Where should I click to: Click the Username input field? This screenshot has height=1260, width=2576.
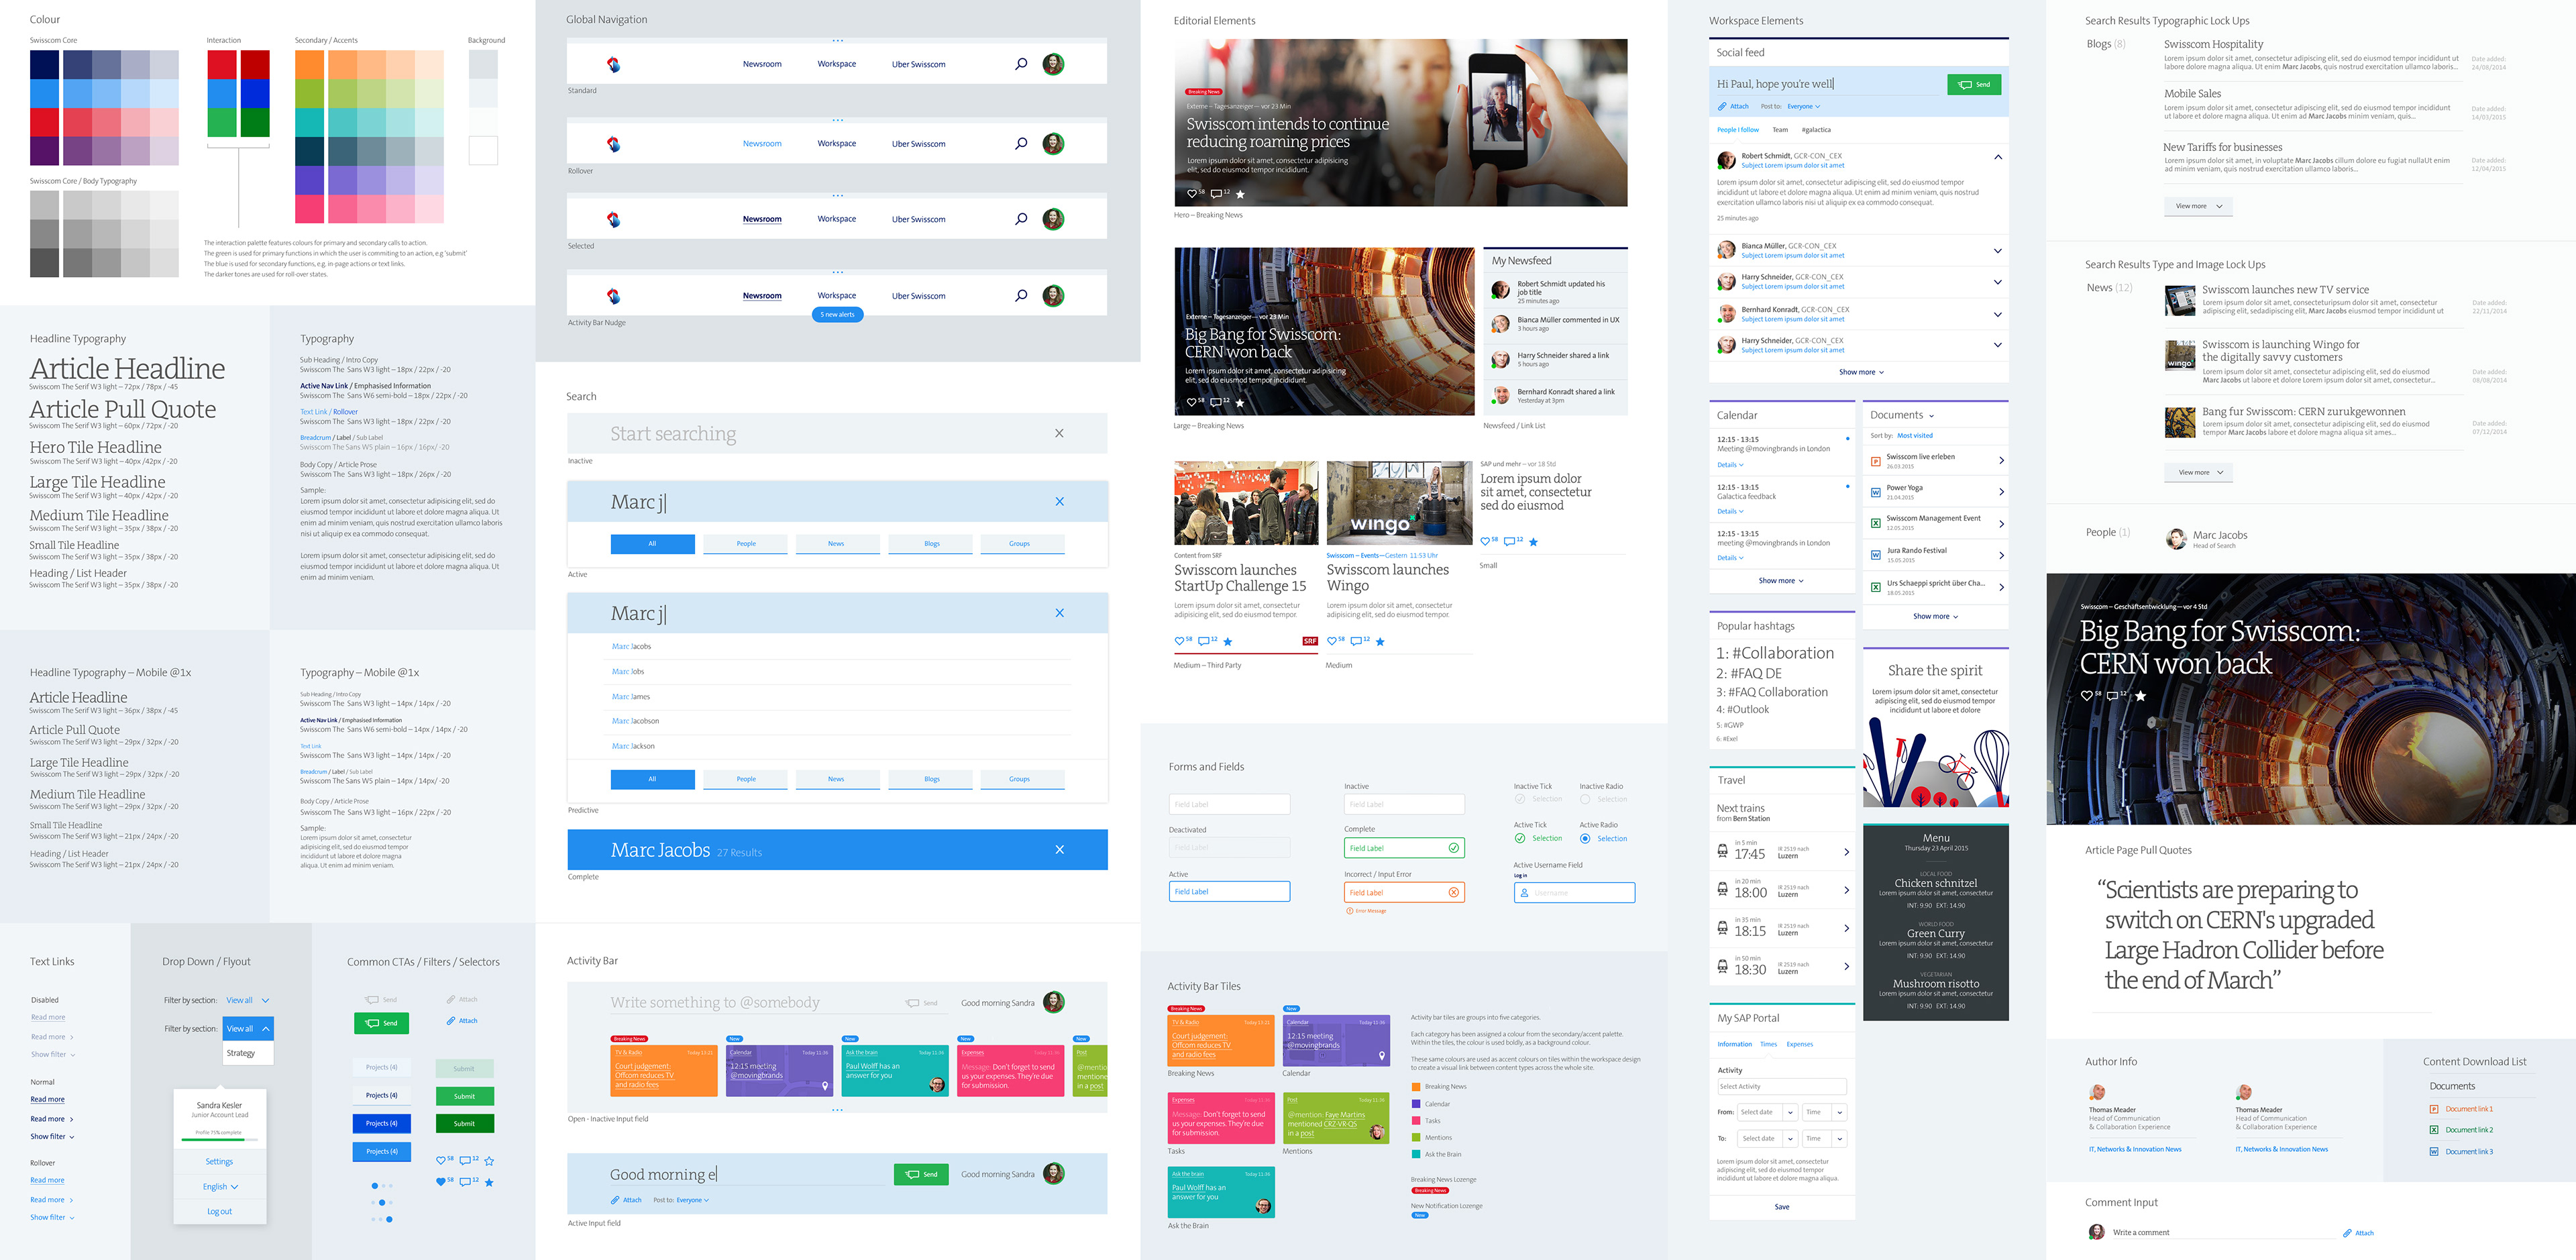(1574, 893)
